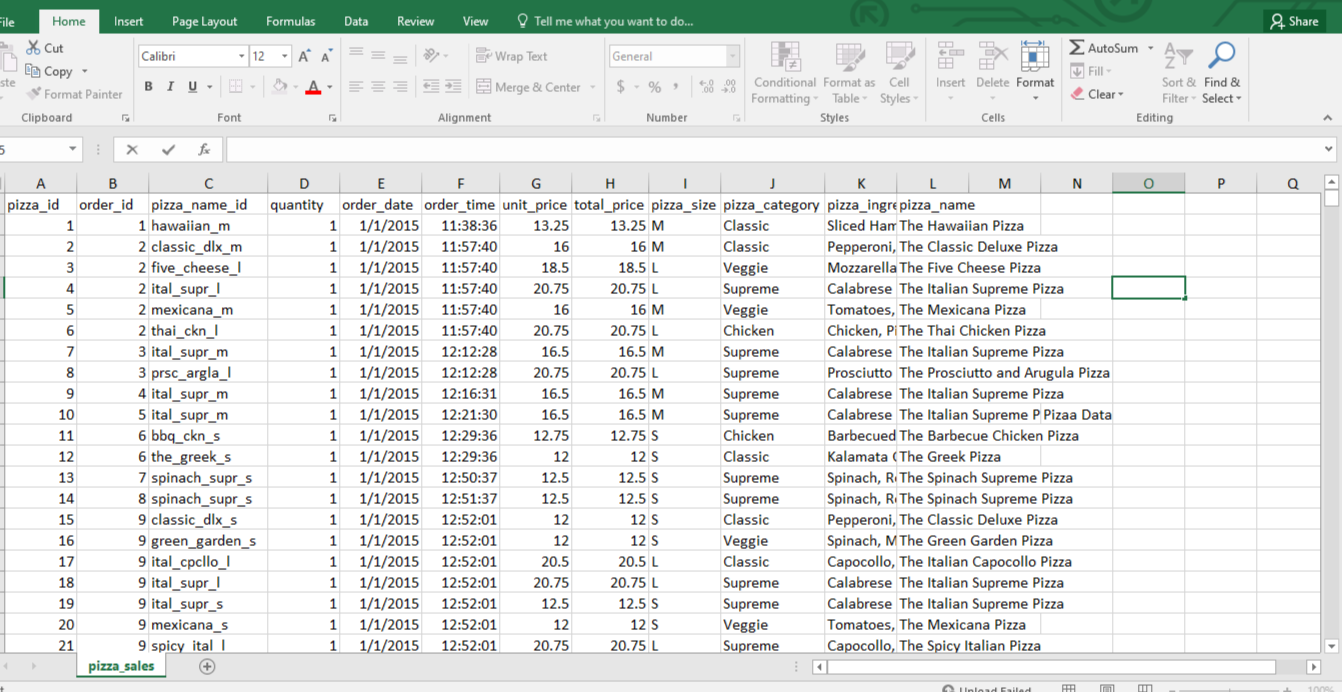This screenshot has height=692, width=1342.
Task: Add a new sheet with plus icon
Action: [207, 666]
